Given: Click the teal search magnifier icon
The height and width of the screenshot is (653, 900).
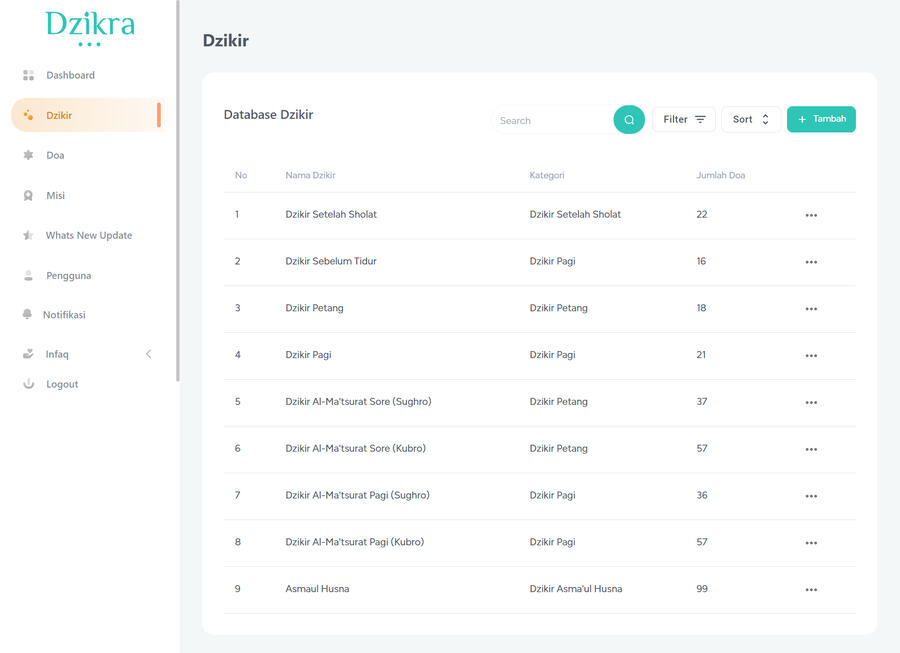Looking at the screenshot, I should [x=629, y=120].
